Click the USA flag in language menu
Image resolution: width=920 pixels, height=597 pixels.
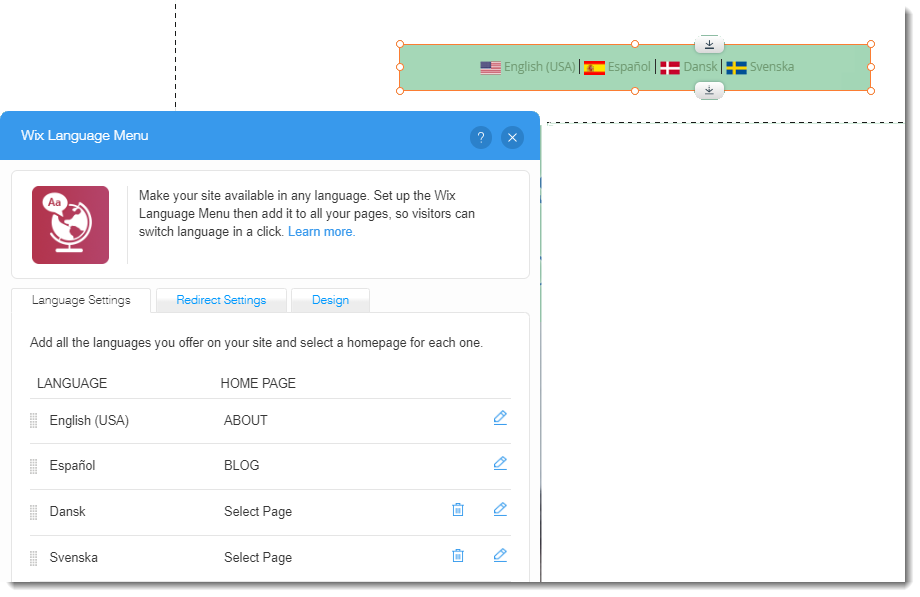(491, 68)
